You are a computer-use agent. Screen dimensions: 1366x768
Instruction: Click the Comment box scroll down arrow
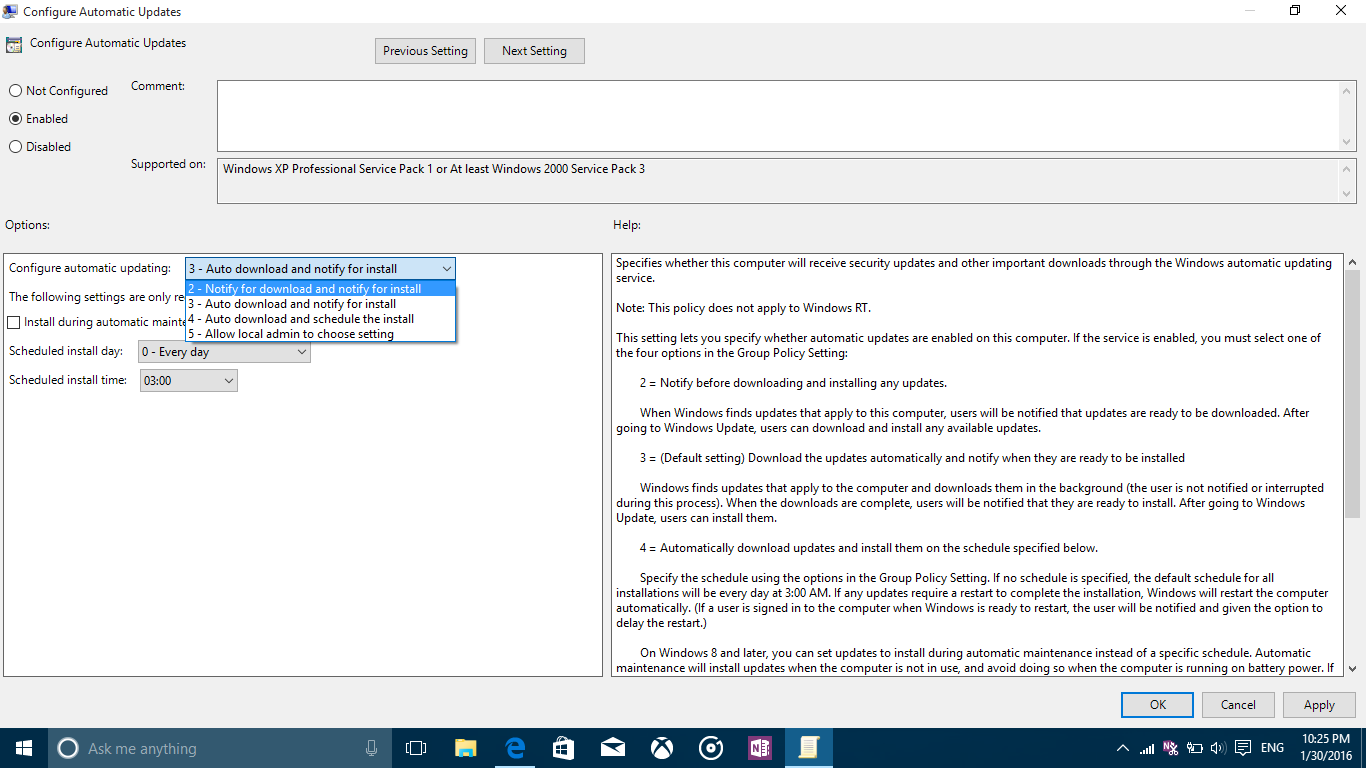coord(1348,141)
